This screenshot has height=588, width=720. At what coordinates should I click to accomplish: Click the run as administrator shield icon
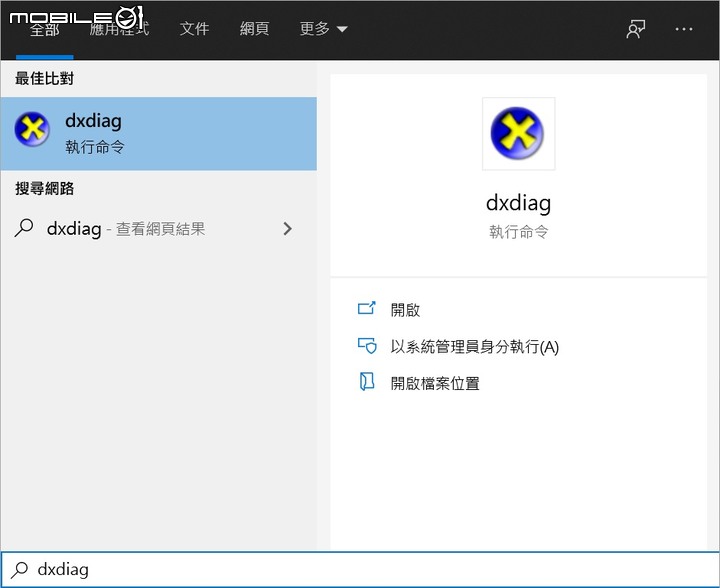click(367, 346)
